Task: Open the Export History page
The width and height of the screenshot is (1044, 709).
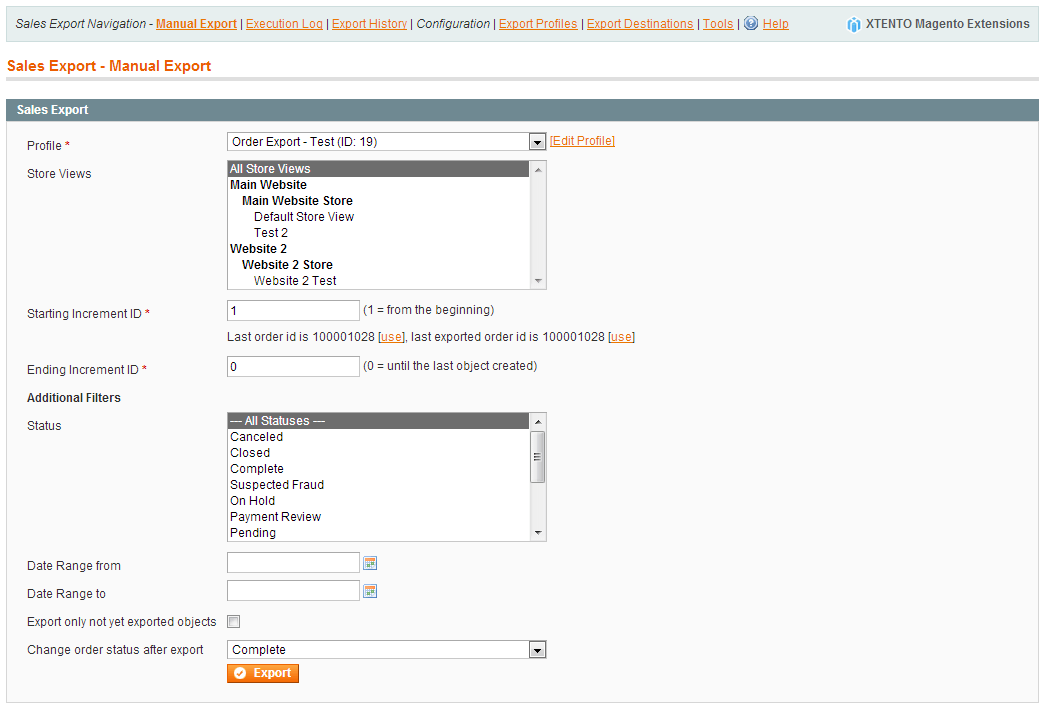Action: click(x=369, y=23)
